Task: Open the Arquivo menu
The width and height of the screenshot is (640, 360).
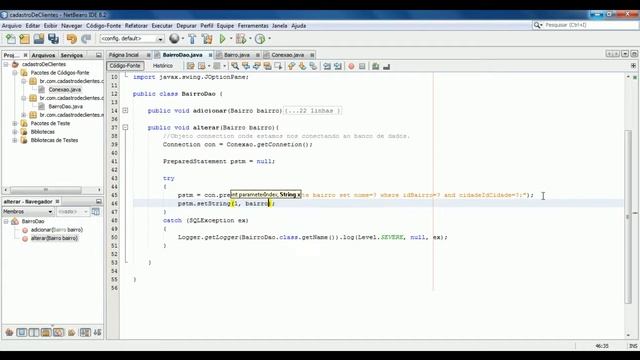Action: [12, 26]
